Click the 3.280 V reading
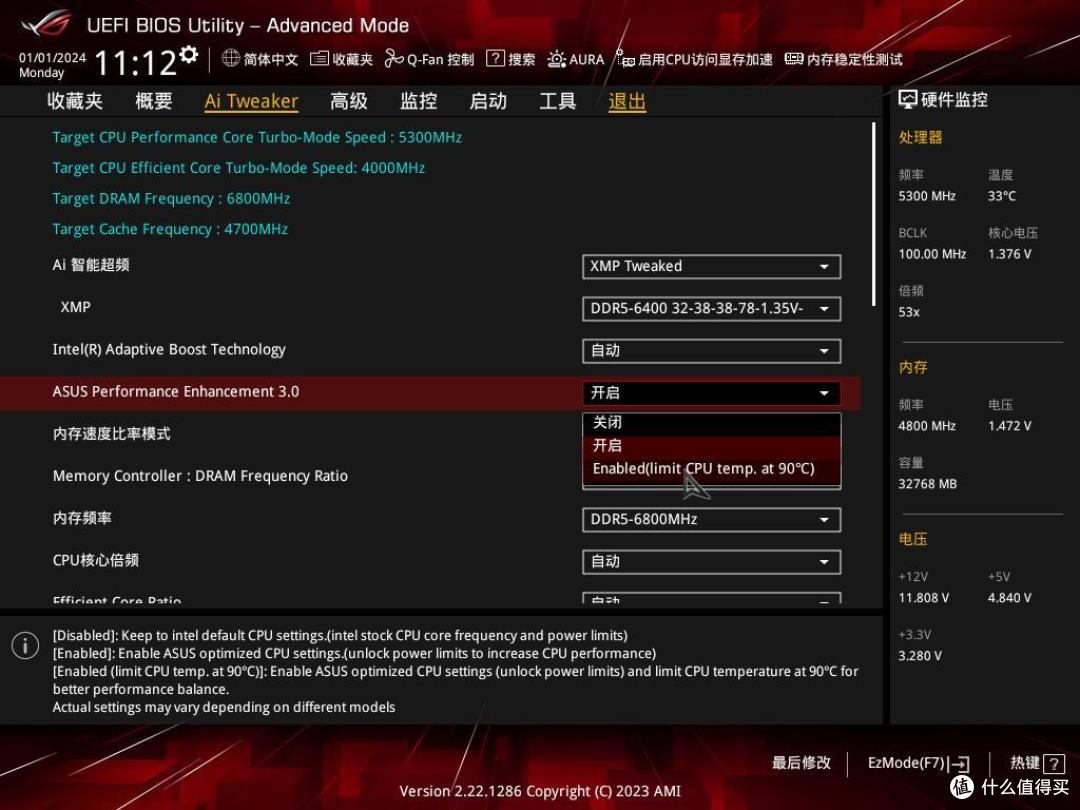Viewport: 1080px width, 810px height. click(920, 656)
